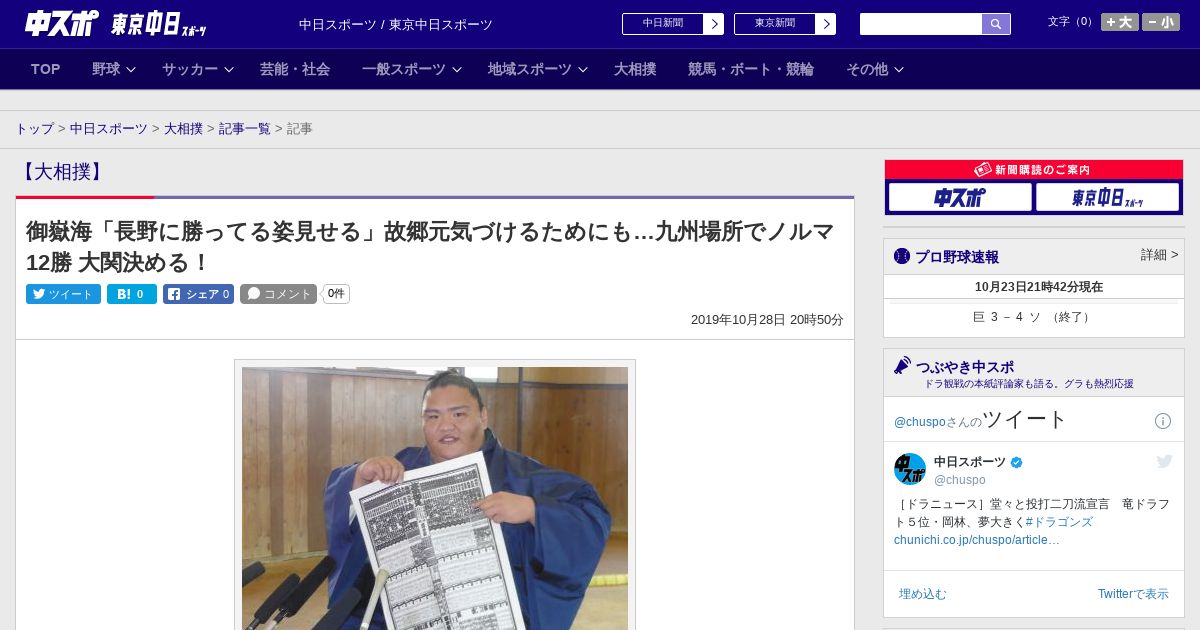The image size is (1200, 630).
Task: Expand the 地域スポーツ menu
Action: tap(538, 69)
